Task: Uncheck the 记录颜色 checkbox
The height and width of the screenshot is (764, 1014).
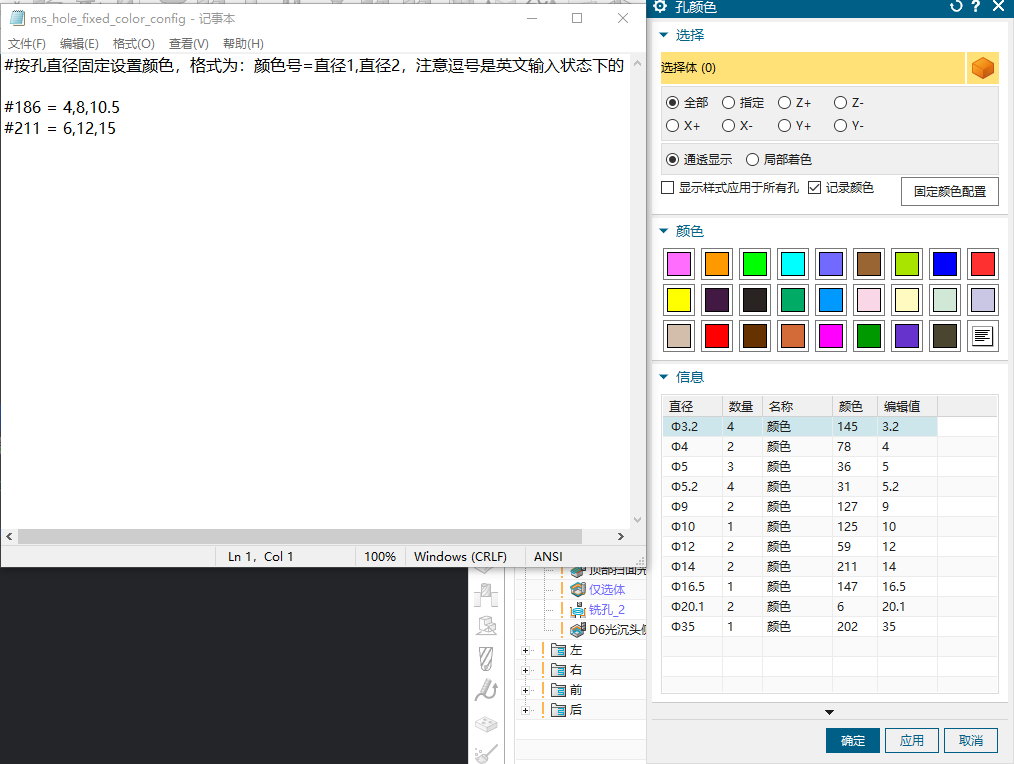Action: click(815, 188)
